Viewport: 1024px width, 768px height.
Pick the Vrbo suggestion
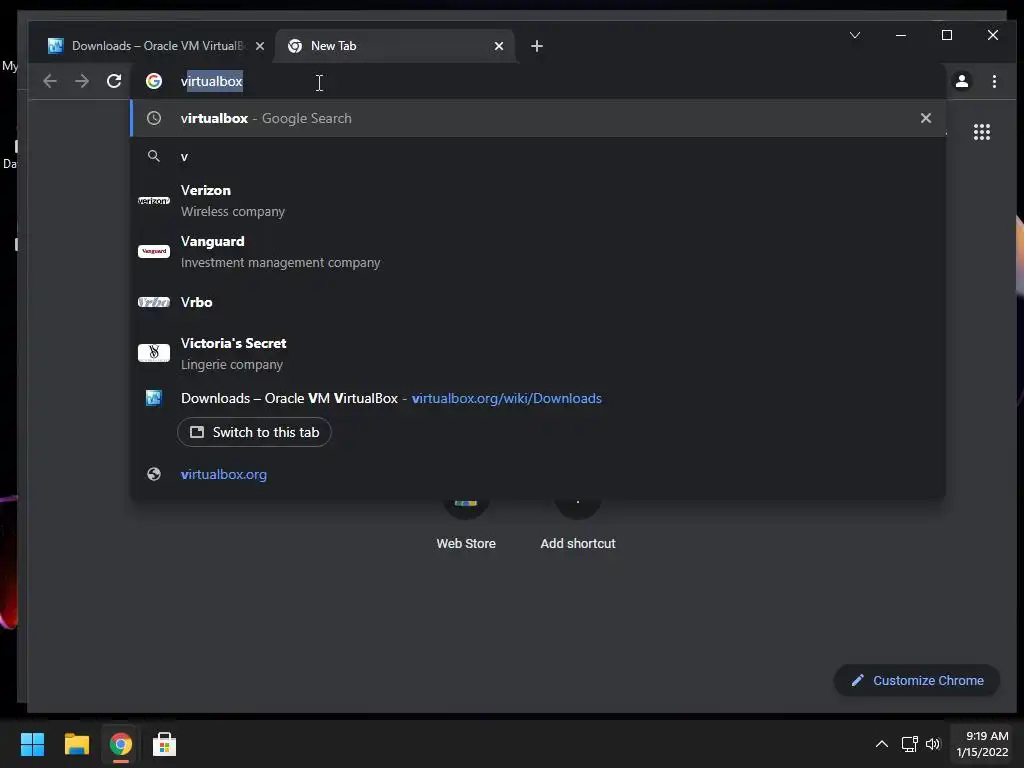pos(538,302)
